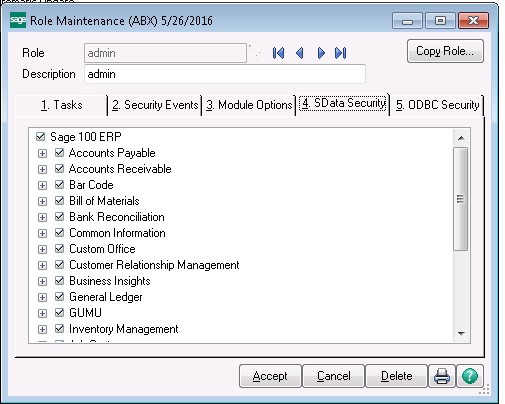
Task: Expand the Customer Relationship Management node
Action: point(42,265)
